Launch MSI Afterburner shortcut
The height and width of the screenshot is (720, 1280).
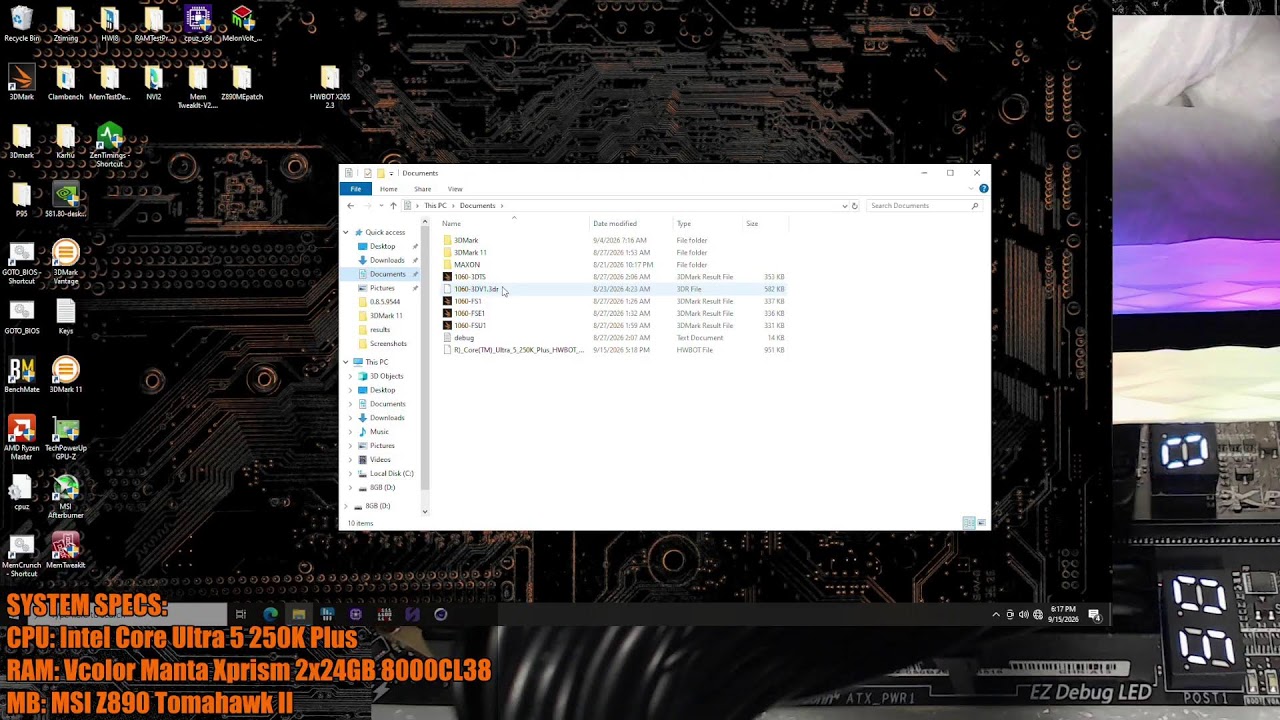pos(65,496)
